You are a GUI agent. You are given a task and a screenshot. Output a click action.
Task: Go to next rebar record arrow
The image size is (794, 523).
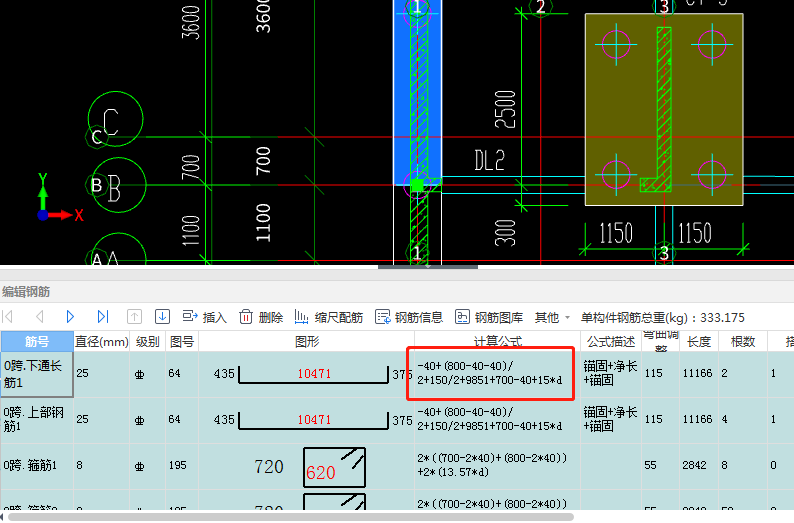pos(70,317)
